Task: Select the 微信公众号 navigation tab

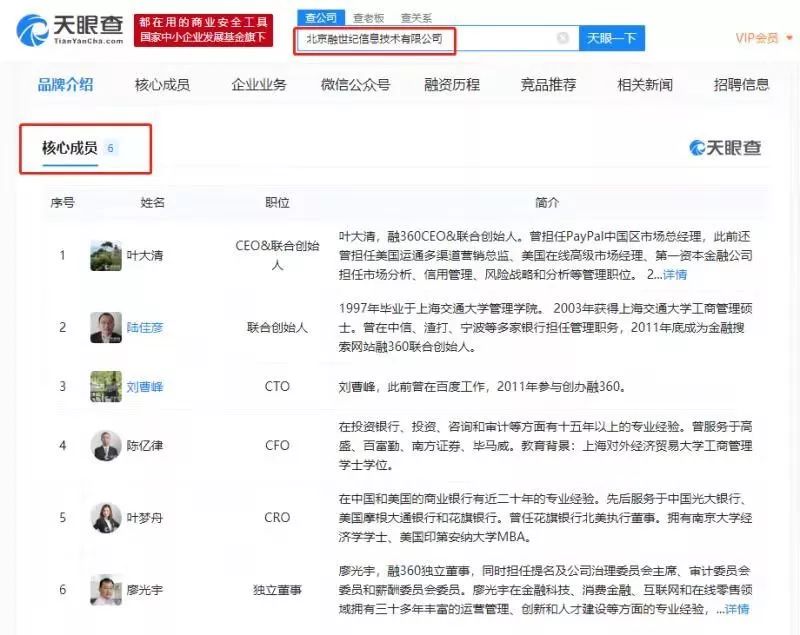Action: point(355,85)
